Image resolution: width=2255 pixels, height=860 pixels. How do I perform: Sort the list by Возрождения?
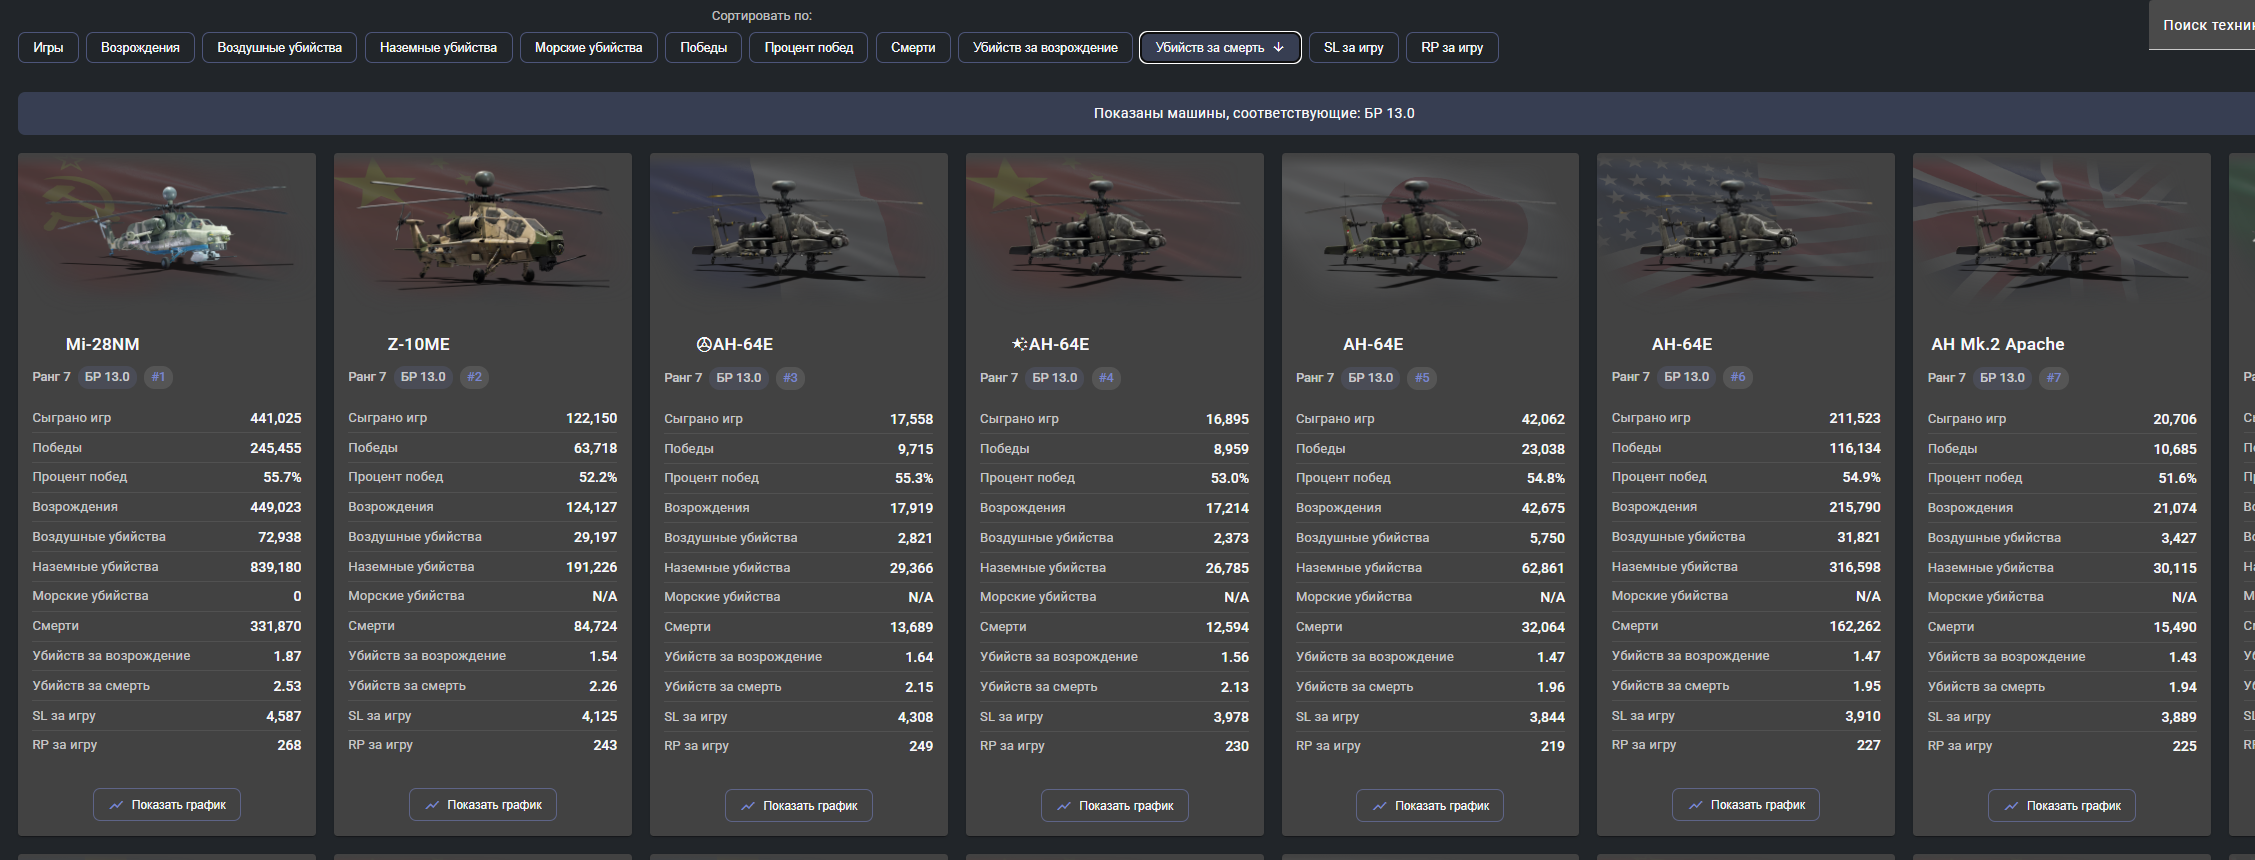(x=140, y=48)
